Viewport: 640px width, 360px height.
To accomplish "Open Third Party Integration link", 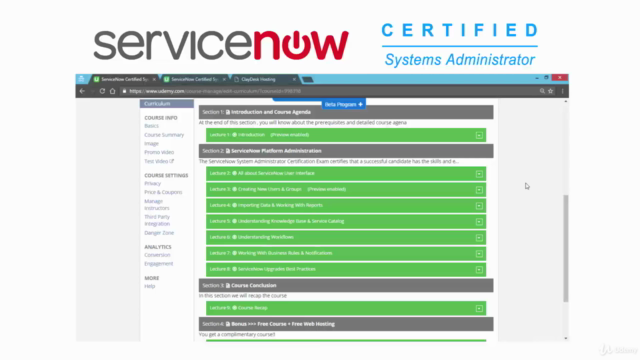I will tap(157, 220).
